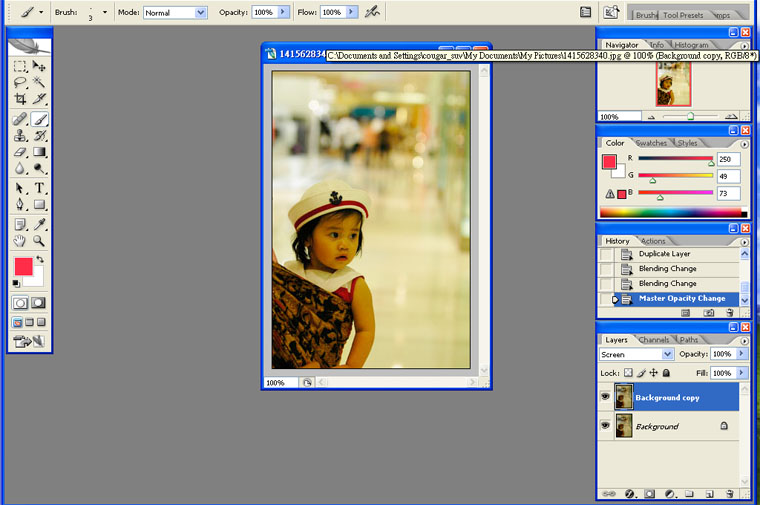Image resolution: width=760 pixels, height=505 pixels.
Task: Switch to the Channels tab
Action: [653, 340]
